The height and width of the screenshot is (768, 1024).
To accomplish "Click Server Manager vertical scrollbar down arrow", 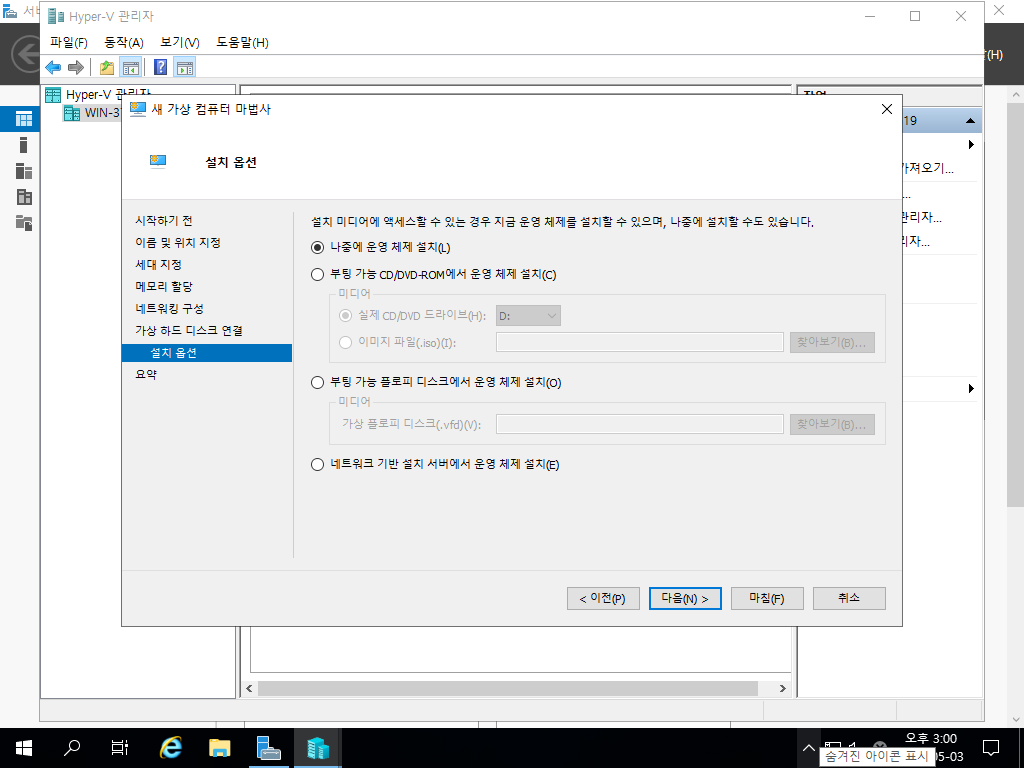I will 1016,720.
